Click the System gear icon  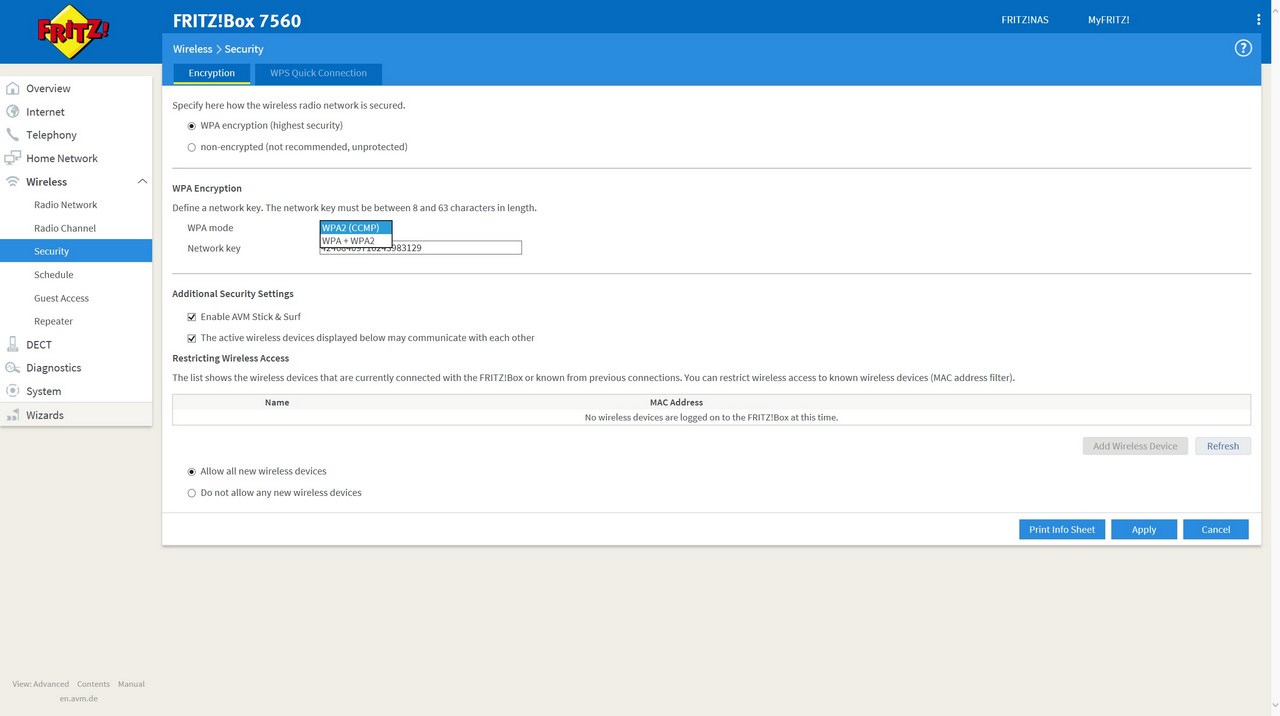pyautogui.click(x=13, y=391)
